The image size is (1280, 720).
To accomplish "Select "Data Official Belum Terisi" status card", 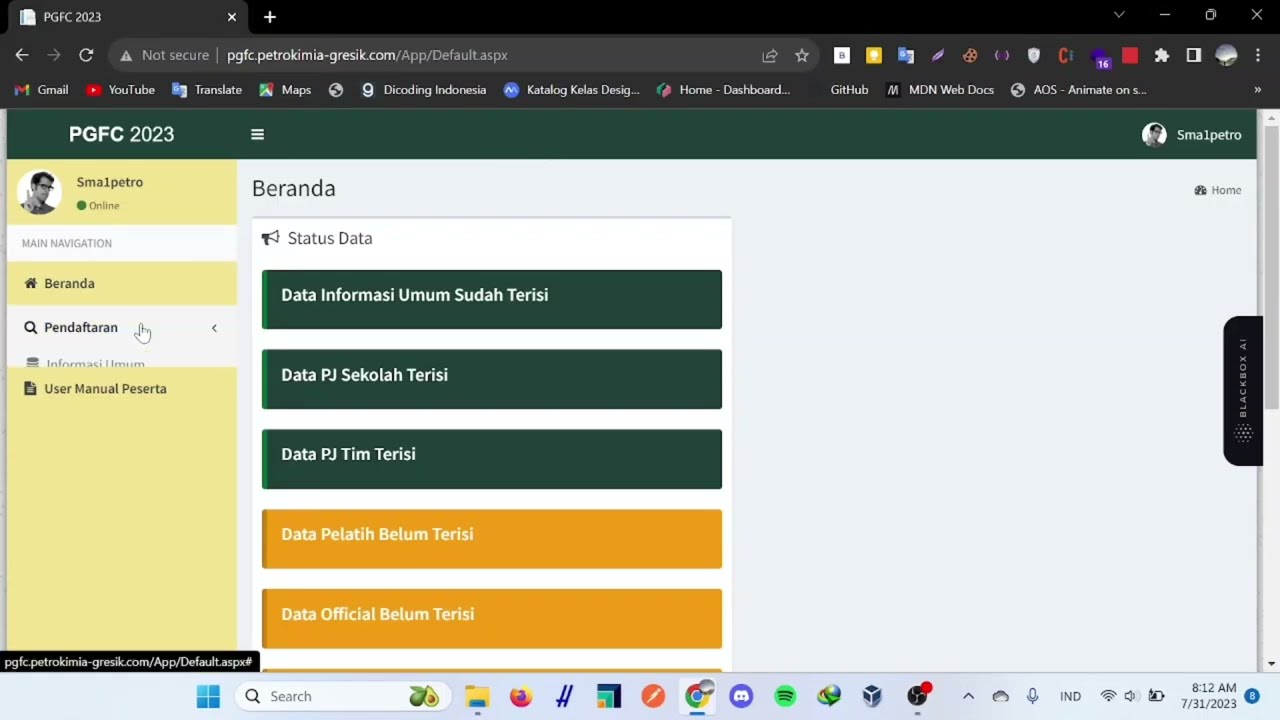I will click(x=491, y=619).
